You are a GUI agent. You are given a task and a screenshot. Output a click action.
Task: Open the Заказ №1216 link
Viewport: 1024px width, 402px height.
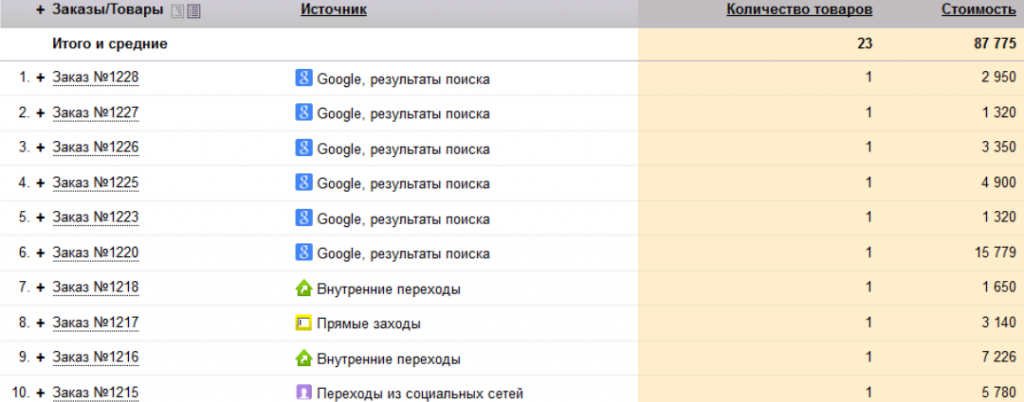[x=95, y=358]
